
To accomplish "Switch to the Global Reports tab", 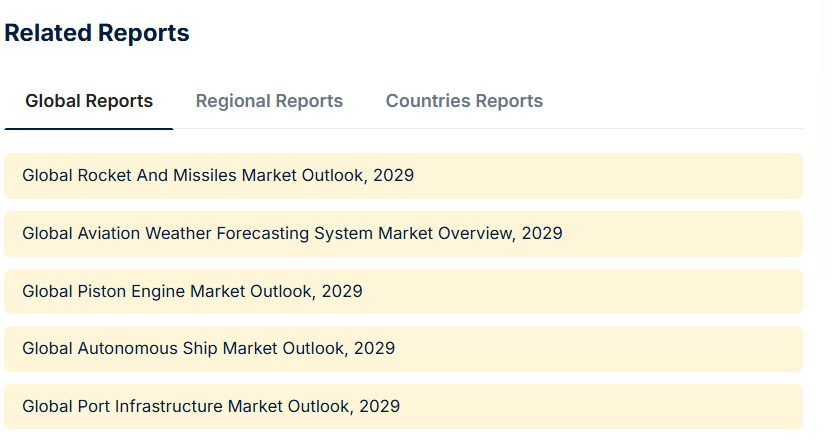I will click(x=89, y=101).
